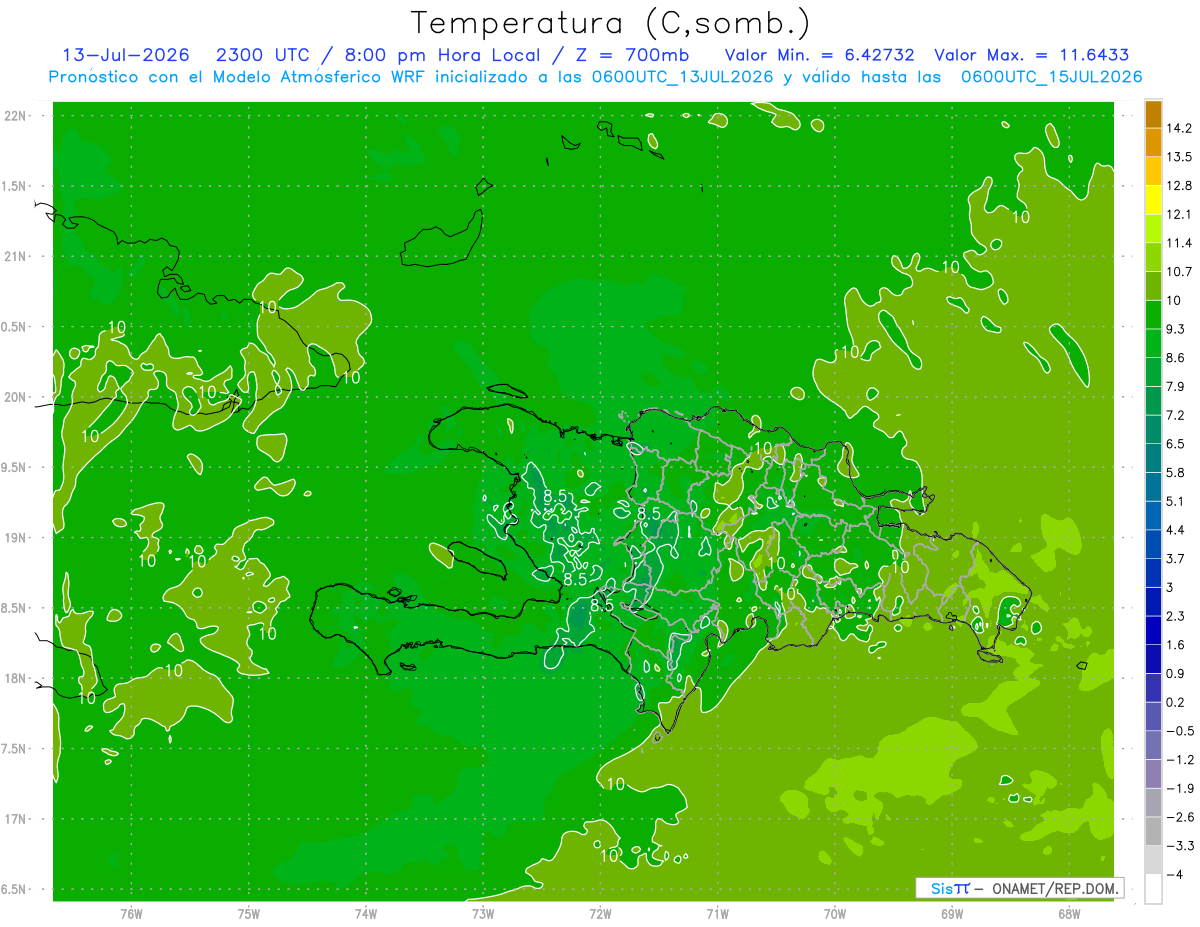Click the "3.7" color scale value
This screenshot has width=1200, height=927.
click(x=1175, y=559)
